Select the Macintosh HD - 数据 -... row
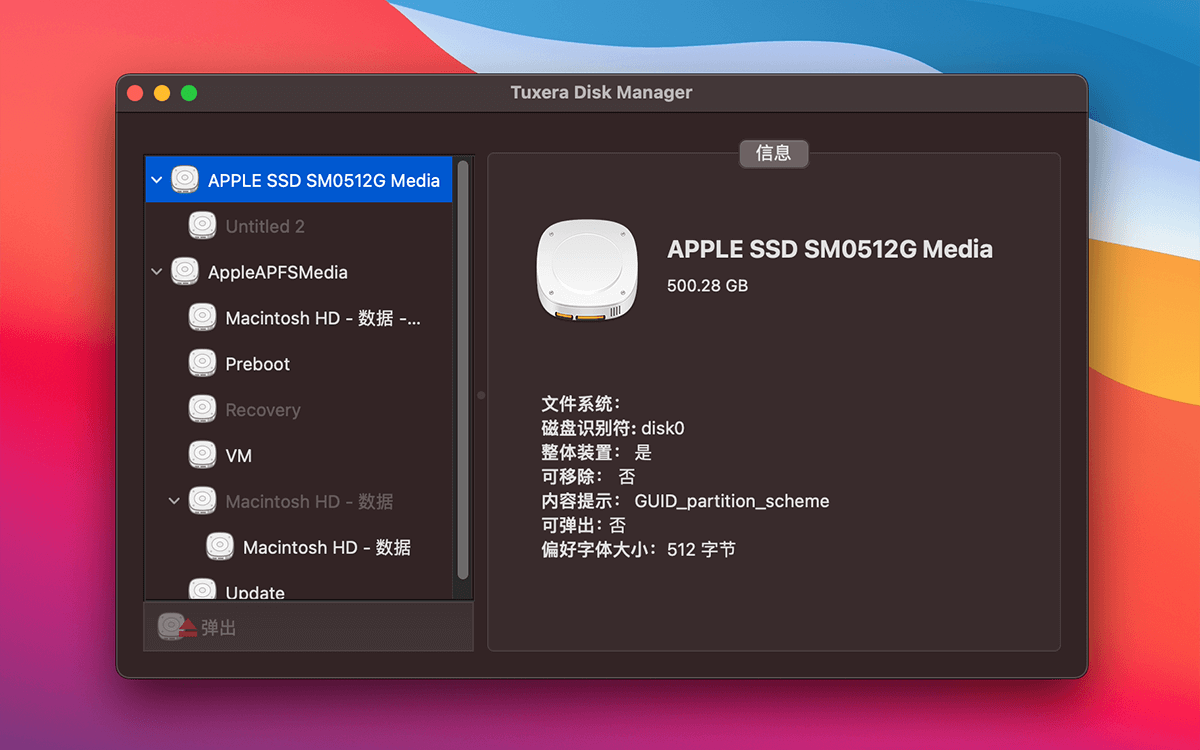The height and width of the screenshot is (750, 1200). [299, 318]
